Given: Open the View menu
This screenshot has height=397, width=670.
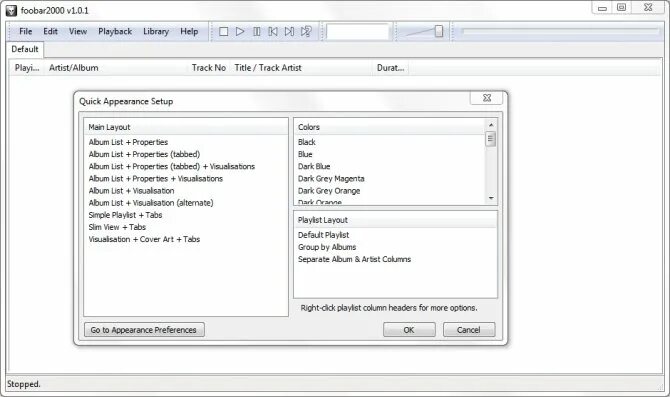Looking at the screenshot, I should click(78, 31).
